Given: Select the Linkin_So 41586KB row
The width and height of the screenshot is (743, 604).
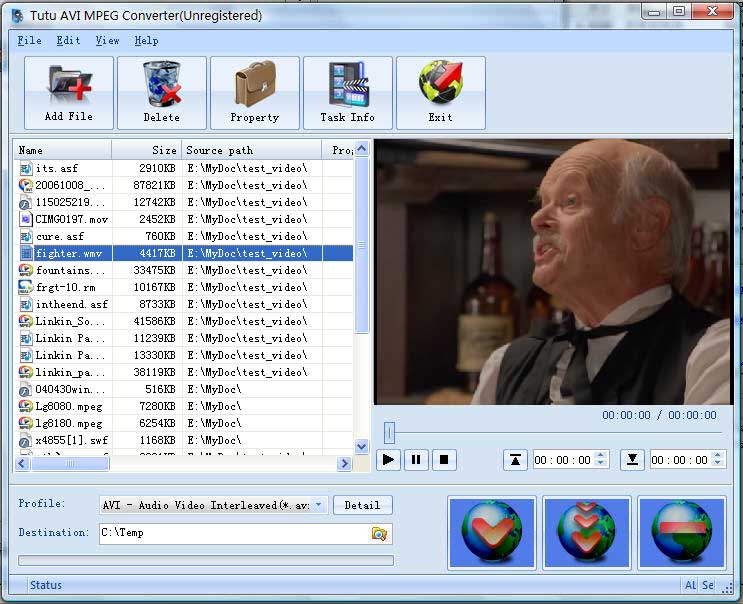Looking at the screenshot, I should point(185,321).
